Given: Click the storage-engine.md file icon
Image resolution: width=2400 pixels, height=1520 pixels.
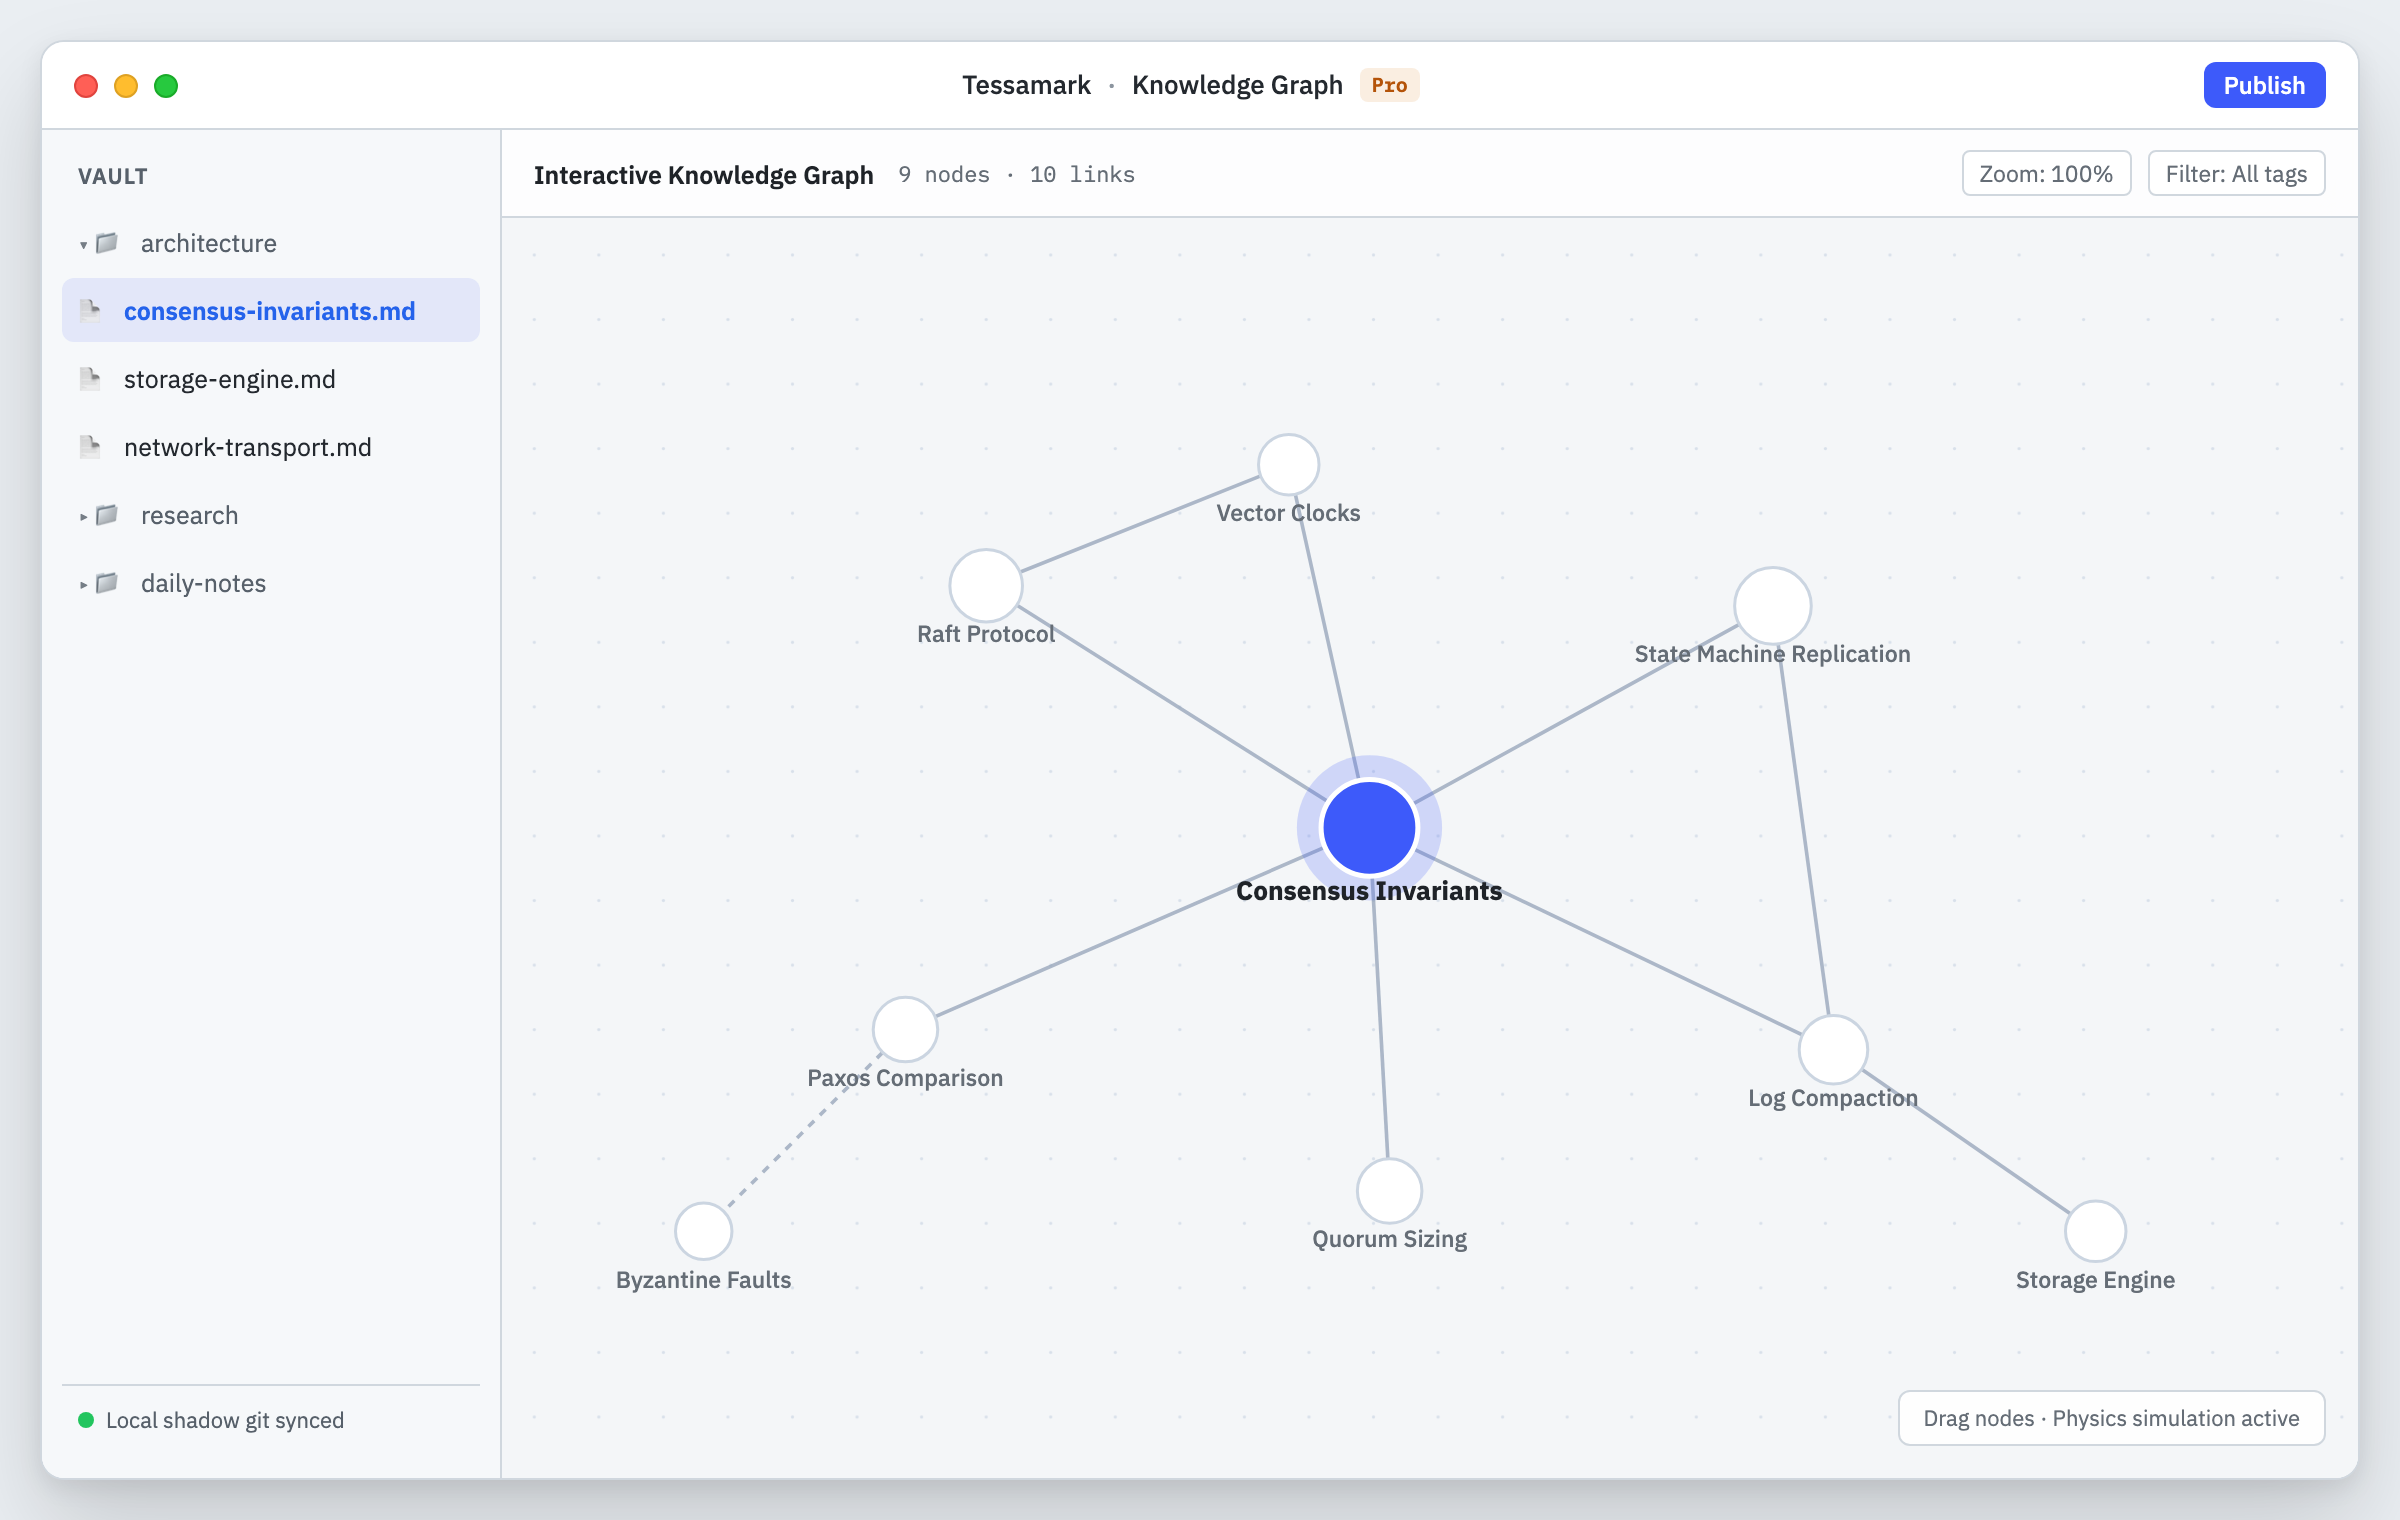Looking at the screenshot, I should tap(90, 379).
